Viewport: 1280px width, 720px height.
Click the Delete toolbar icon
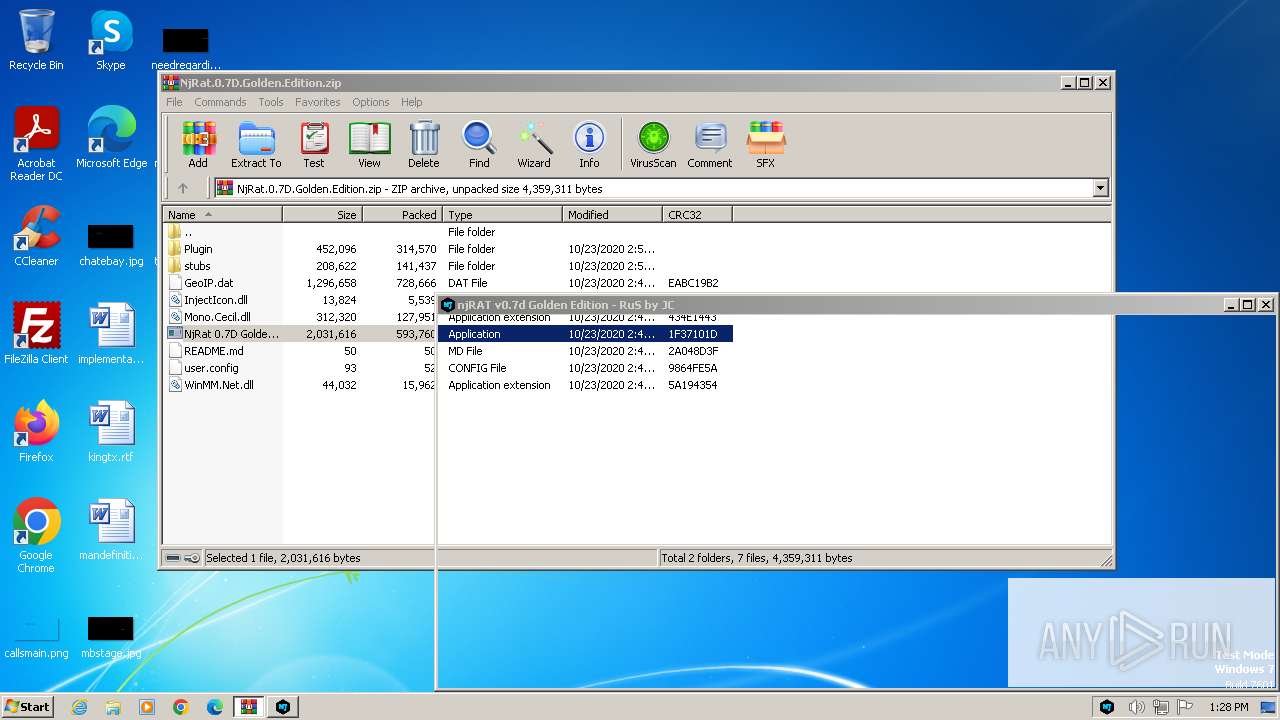pyautogui.click(x=424, y=145)
